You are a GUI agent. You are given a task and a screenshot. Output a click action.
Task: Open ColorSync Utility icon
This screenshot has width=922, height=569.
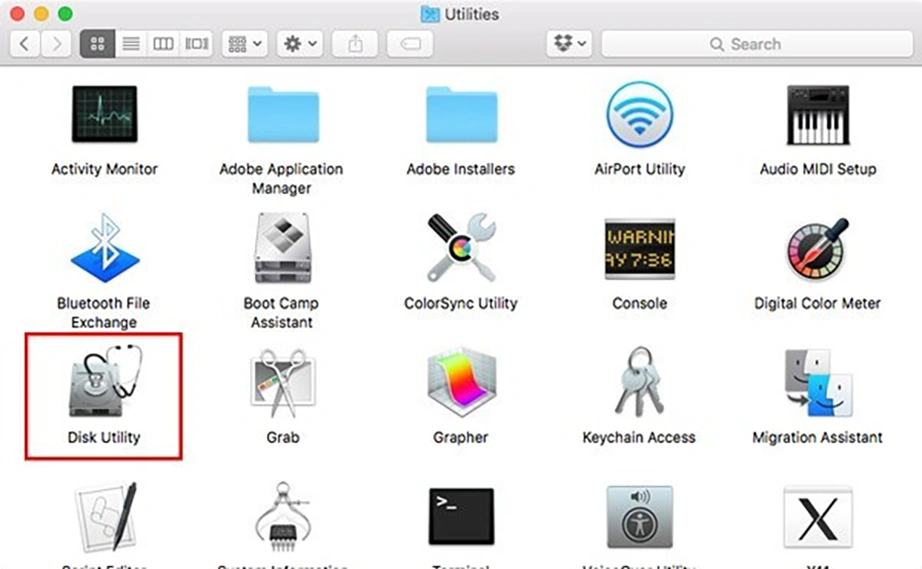tap(462, 247)
